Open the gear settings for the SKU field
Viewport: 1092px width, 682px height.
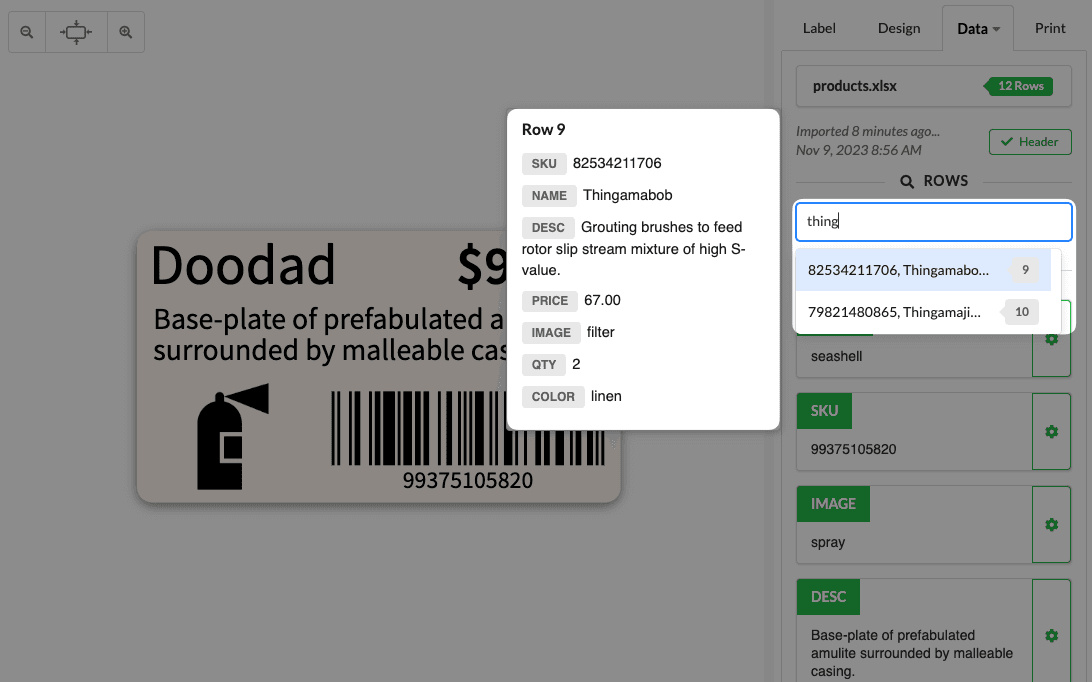pyautogui.click(x=1051, y=431)
